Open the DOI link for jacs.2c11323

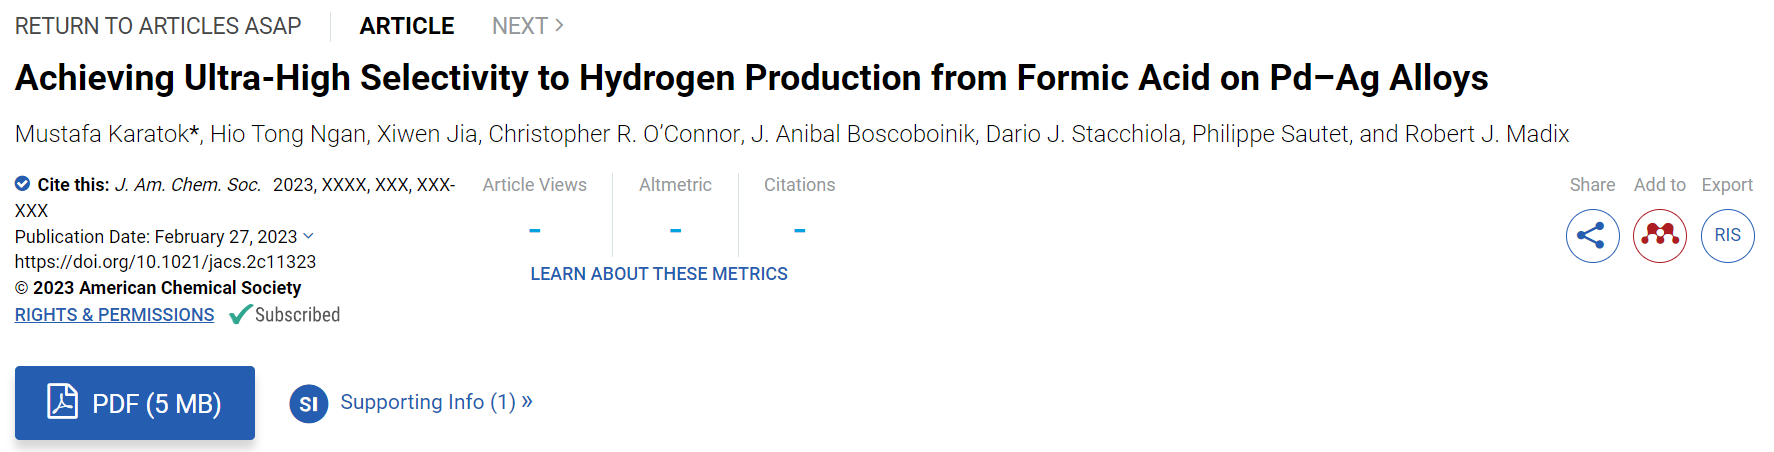pyautogui.click(x=165, y=262)
